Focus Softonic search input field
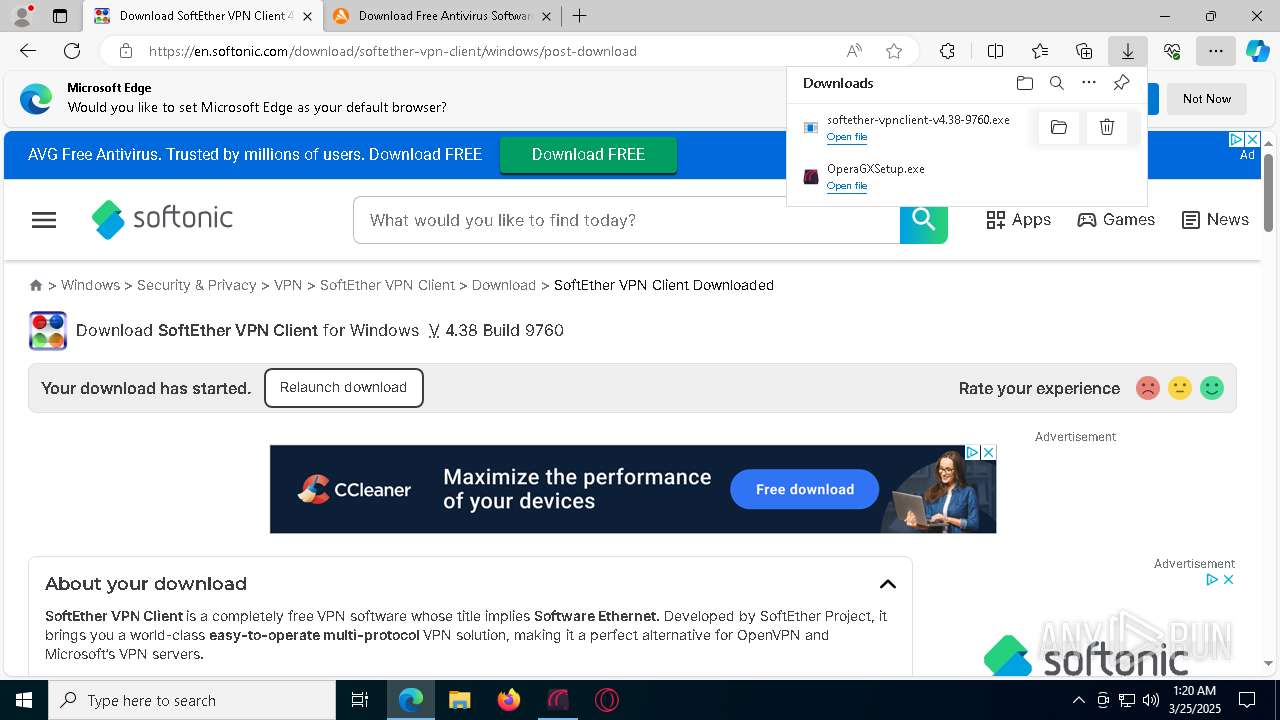 click(x=627, y=220)
